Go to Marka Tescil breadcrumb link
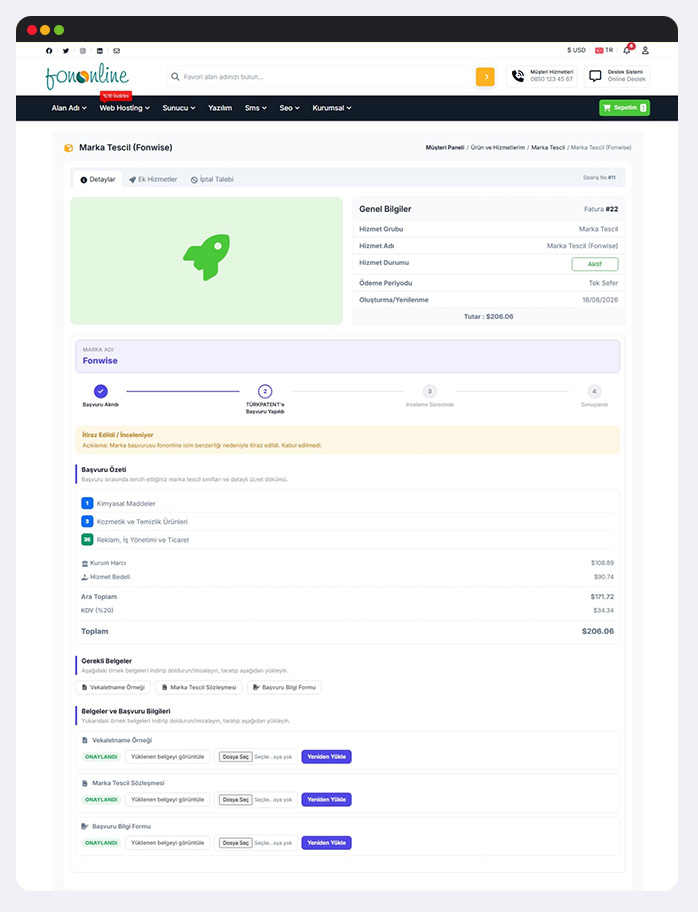Image resolution: width=698 pixels, height=912 pixels. [548, 148]
